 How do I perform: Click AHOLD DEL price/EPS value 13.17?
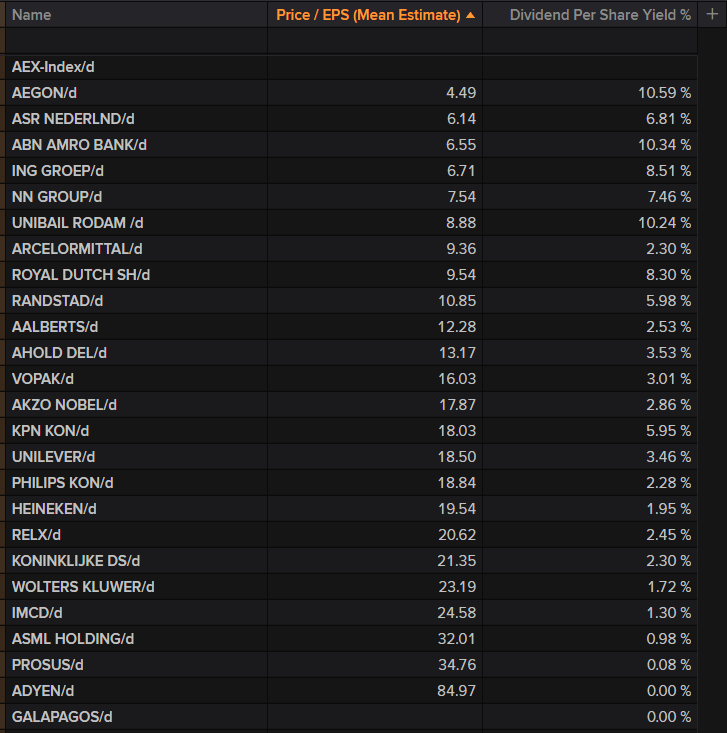[457, 353]
